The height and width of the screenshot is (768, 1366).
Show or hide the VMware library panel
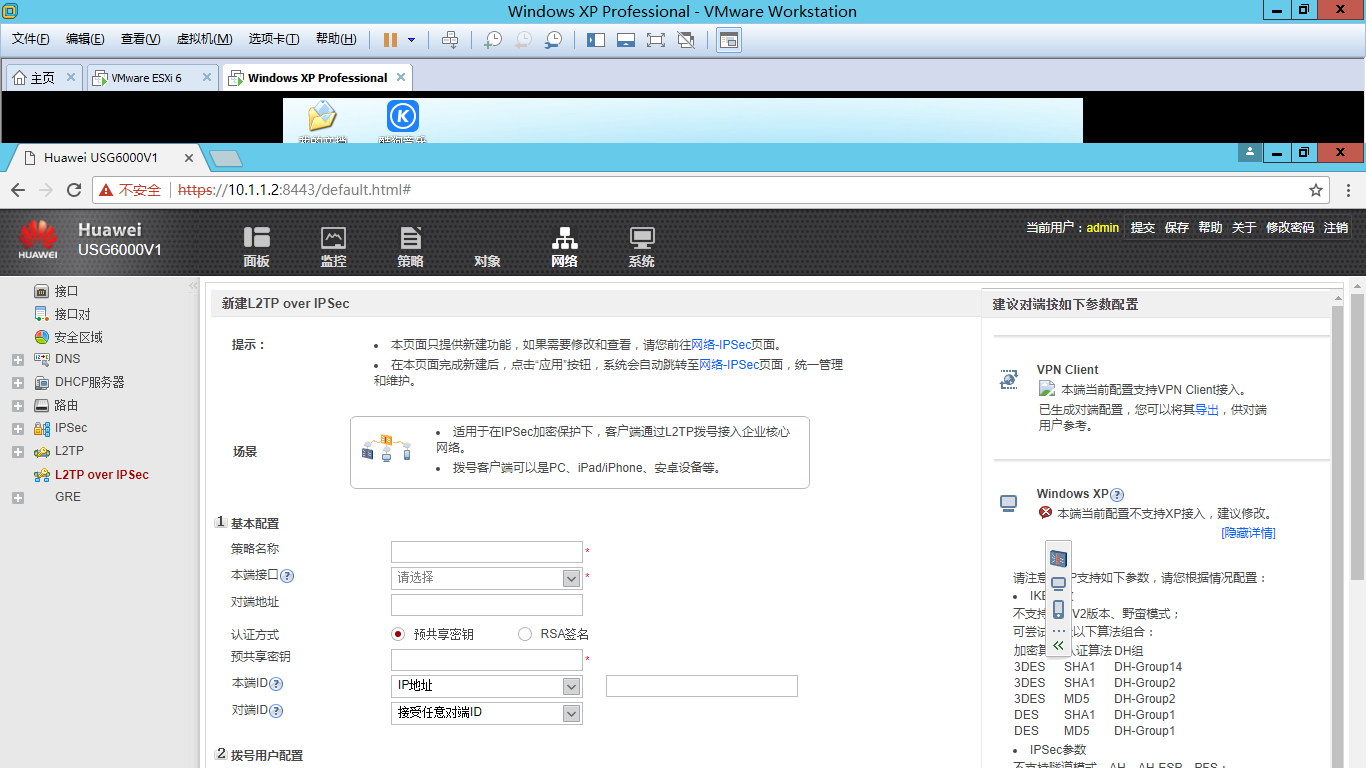click(596, 40)
